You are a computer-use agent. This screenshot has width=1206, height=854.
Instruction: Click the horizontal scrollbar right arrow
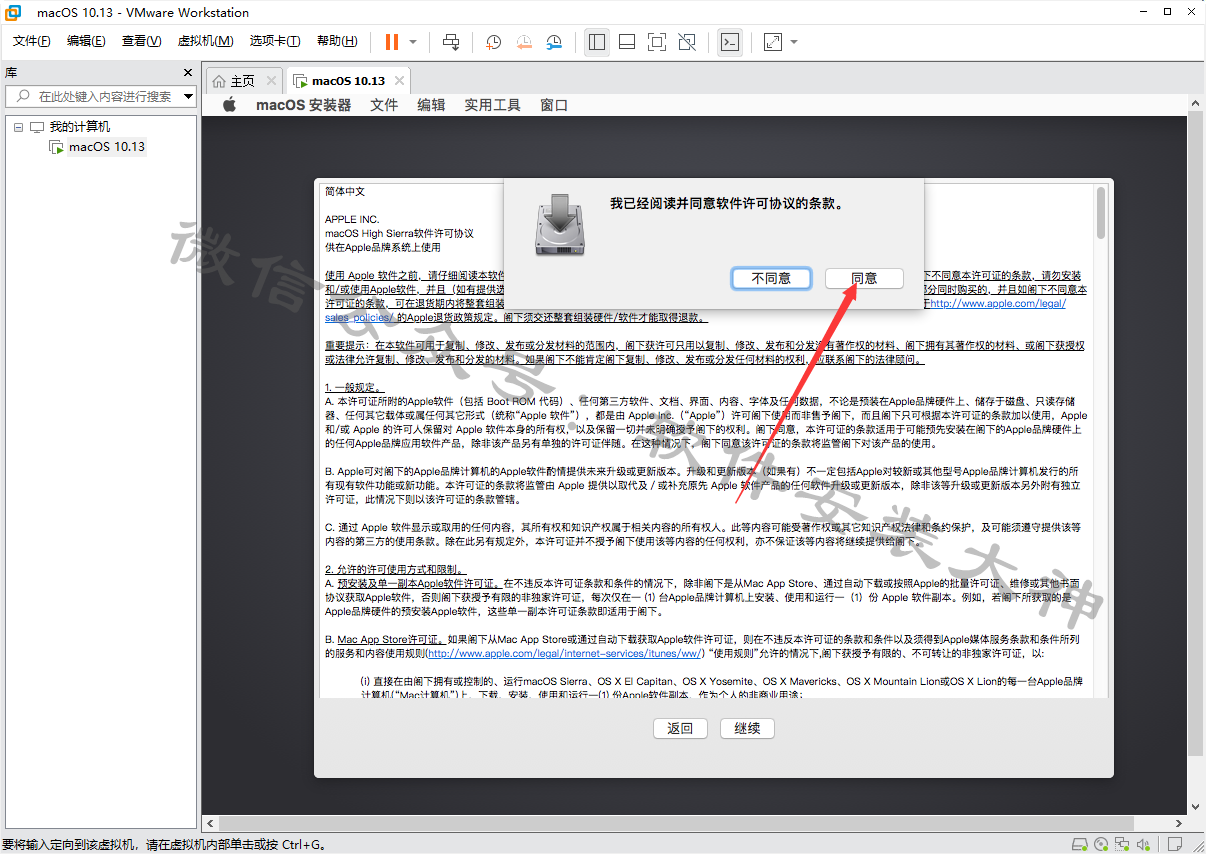[x=1180, y=824]
